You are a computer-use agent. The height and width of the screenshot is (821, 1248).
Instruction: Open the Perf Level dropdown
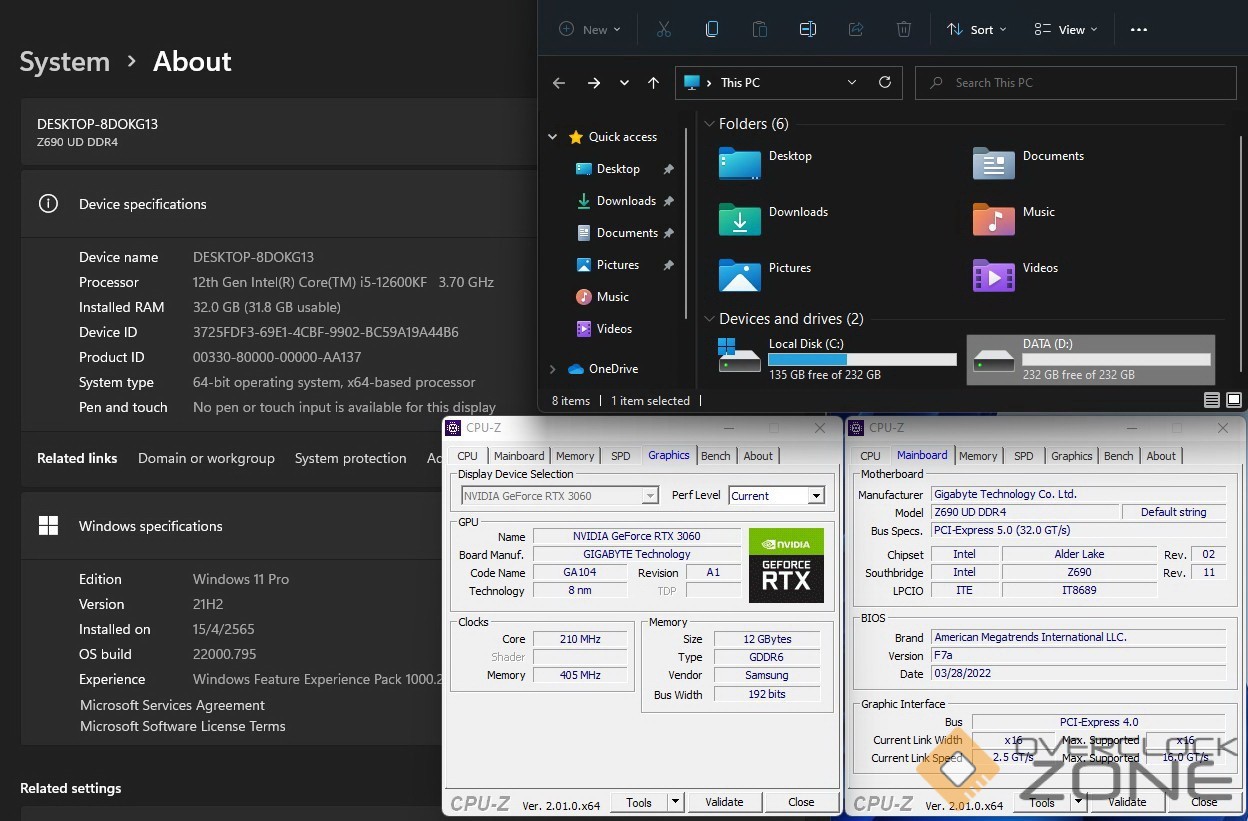coord(776,496)
